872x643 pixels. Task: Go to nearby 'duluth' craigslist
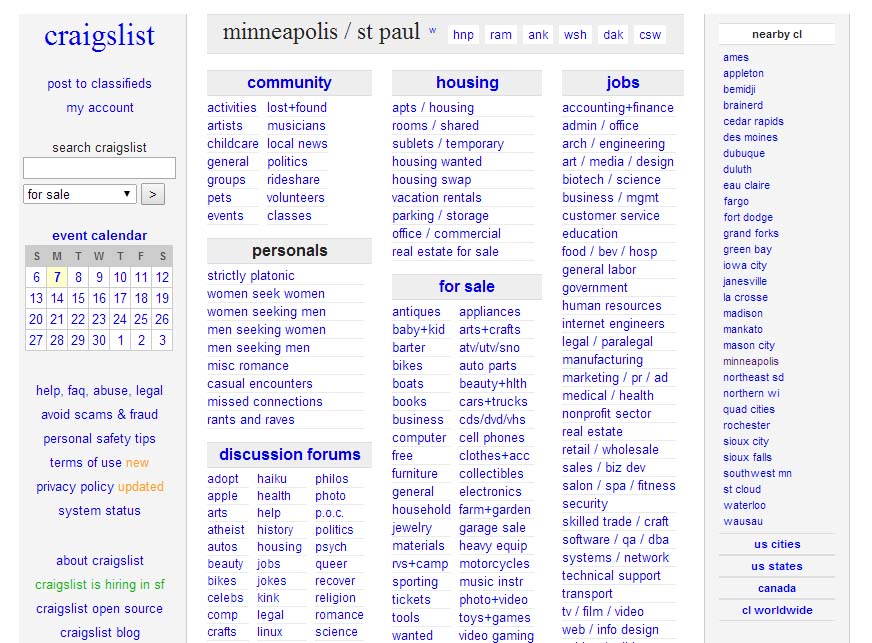click(737, 169)
